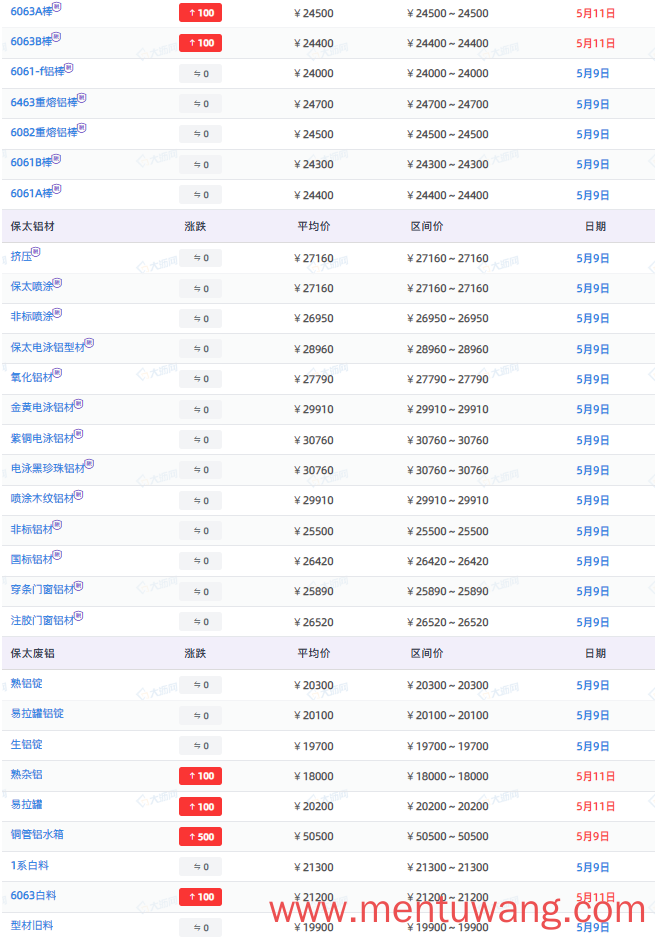
Task: Click the superscript icon next to 6063B棒
Action: 57,37
